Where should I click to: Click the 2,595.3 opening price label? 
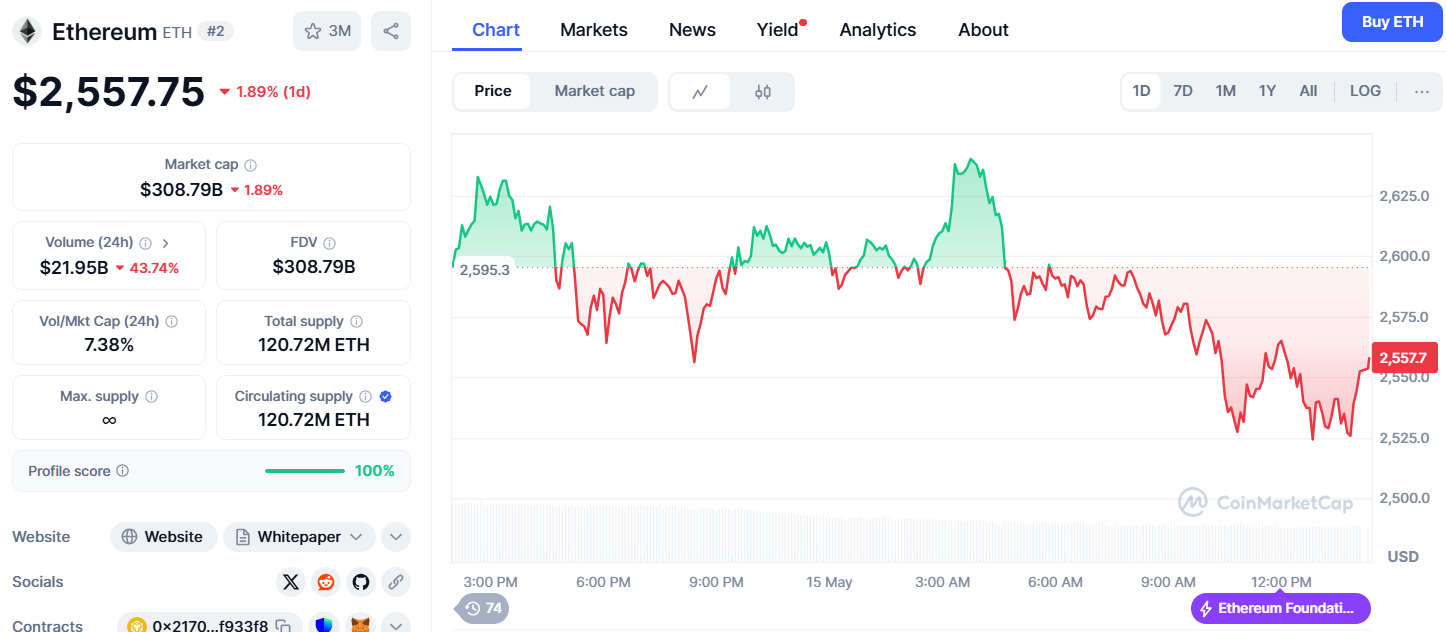(484, 270)
